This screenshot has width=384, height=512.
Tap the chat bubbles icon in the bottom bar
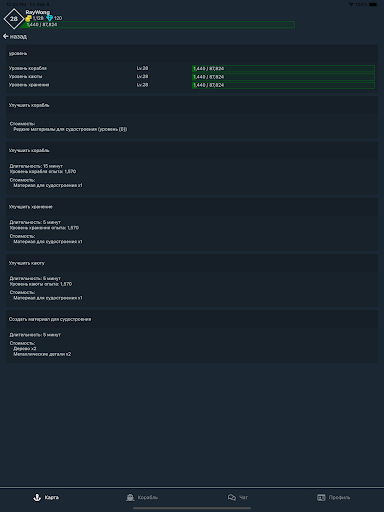coord(232,497)
